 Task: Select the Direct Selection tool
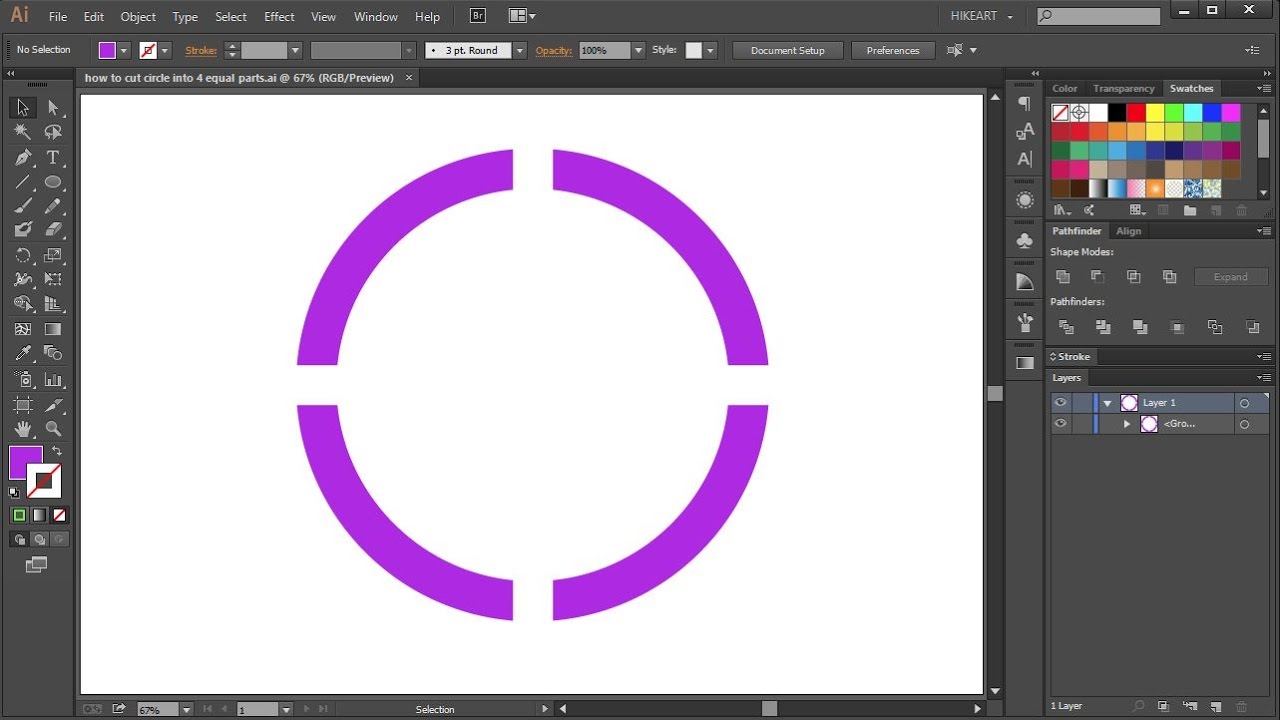(x=53, y=108)
